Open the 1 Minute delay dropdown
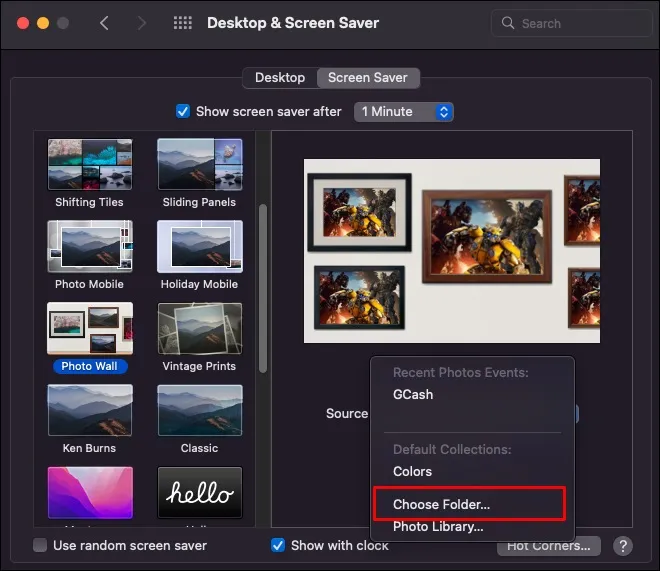This screenshot has height=571, width=660. point(403,112)
